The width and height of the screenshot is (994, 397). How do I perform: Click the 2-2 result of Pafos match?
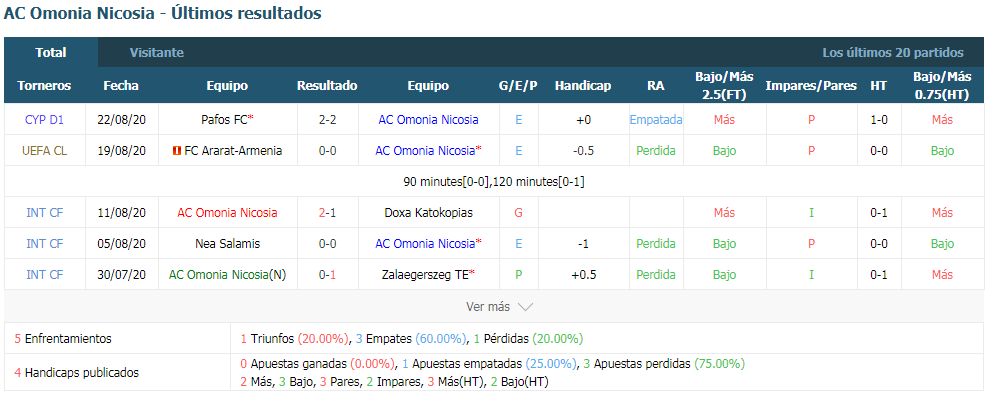[x=327, y=119]
